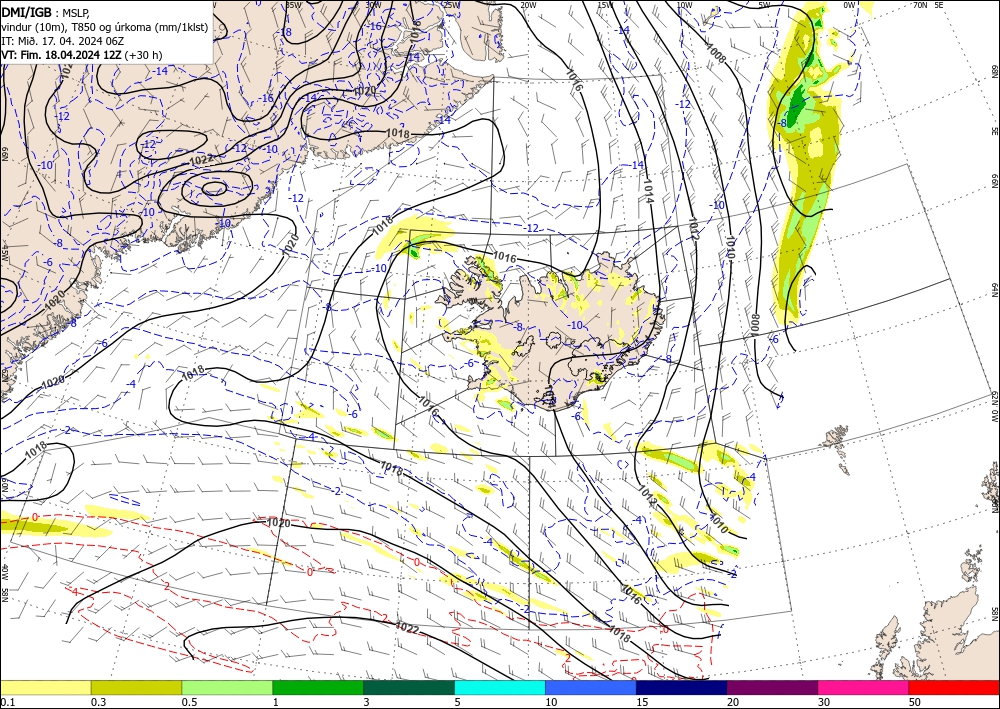The height and width of the screenshot is (709, 1000).
Task: Click the legend scale value "0.1"
Action: point(6,702)
